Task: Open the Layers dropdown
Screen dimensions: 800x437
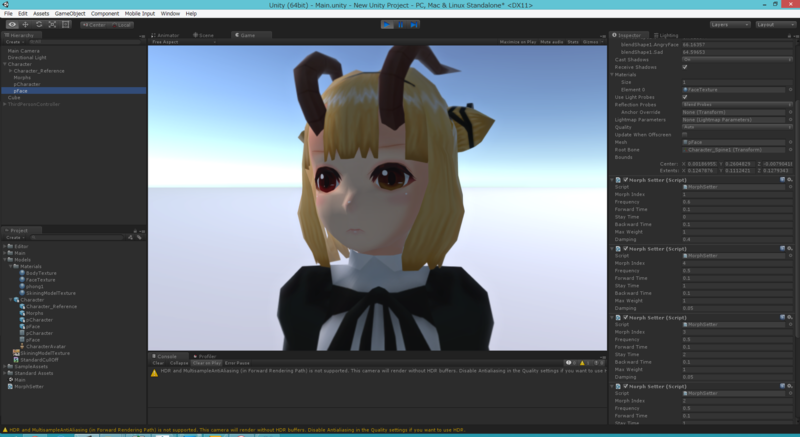Action: [730, 24]
